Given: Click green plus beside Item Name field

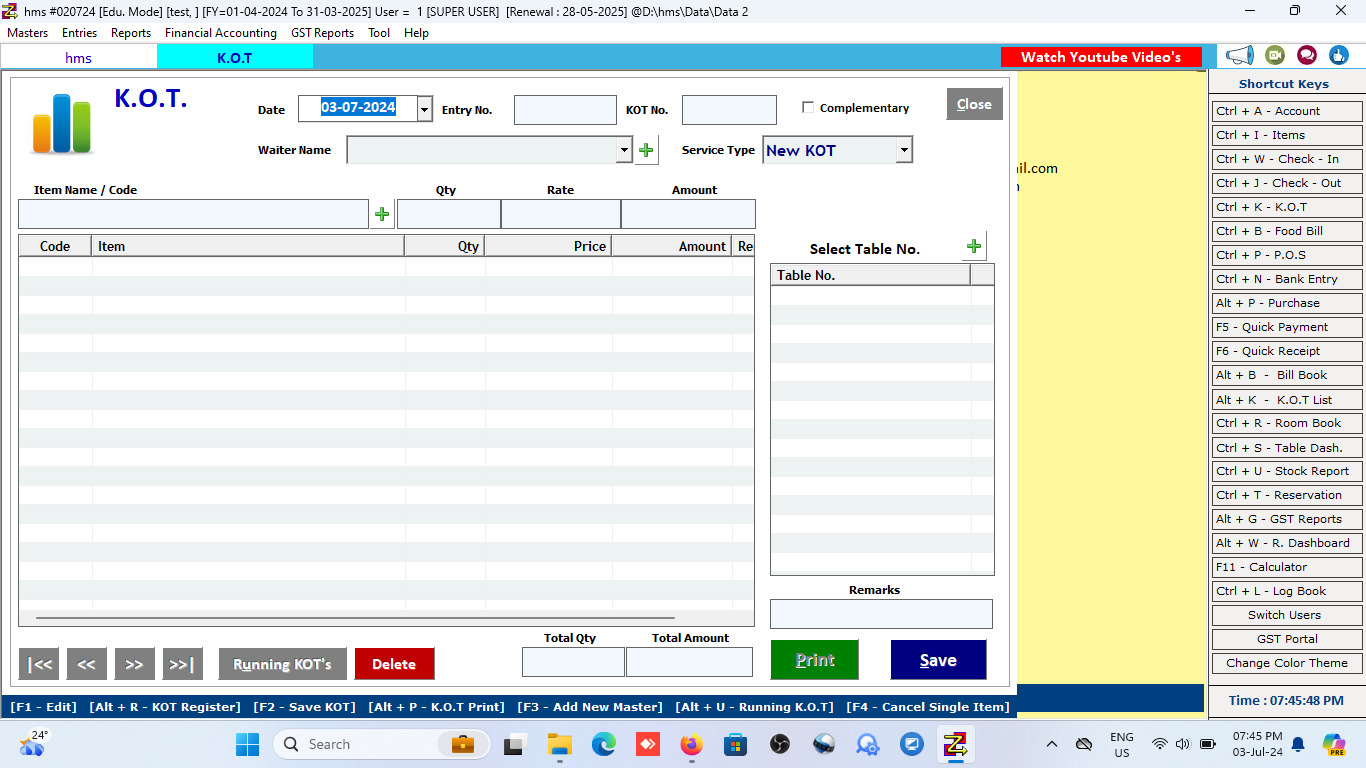Looking at the screenshot, I should (x=382, y=214).
